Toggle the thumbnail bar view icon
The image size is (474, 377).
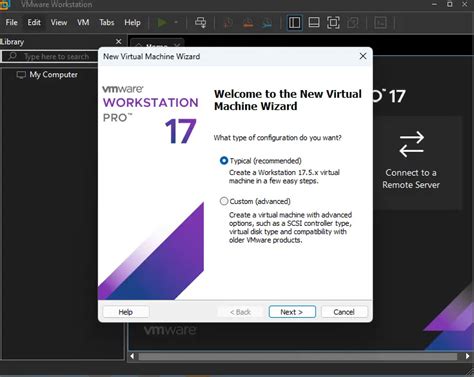coord(314,23)
